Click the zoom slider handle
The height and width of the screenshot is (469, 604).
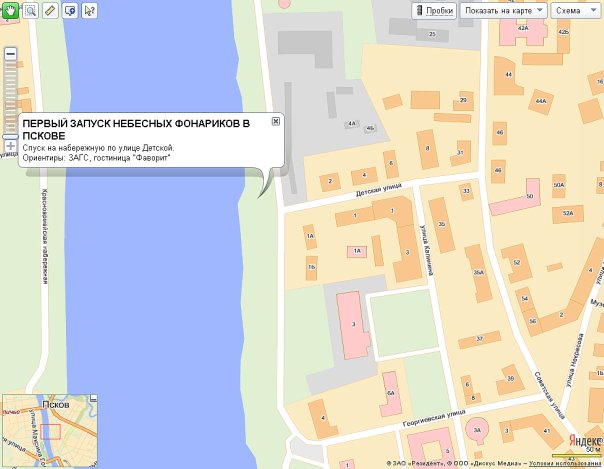click(x=10, y=137)
